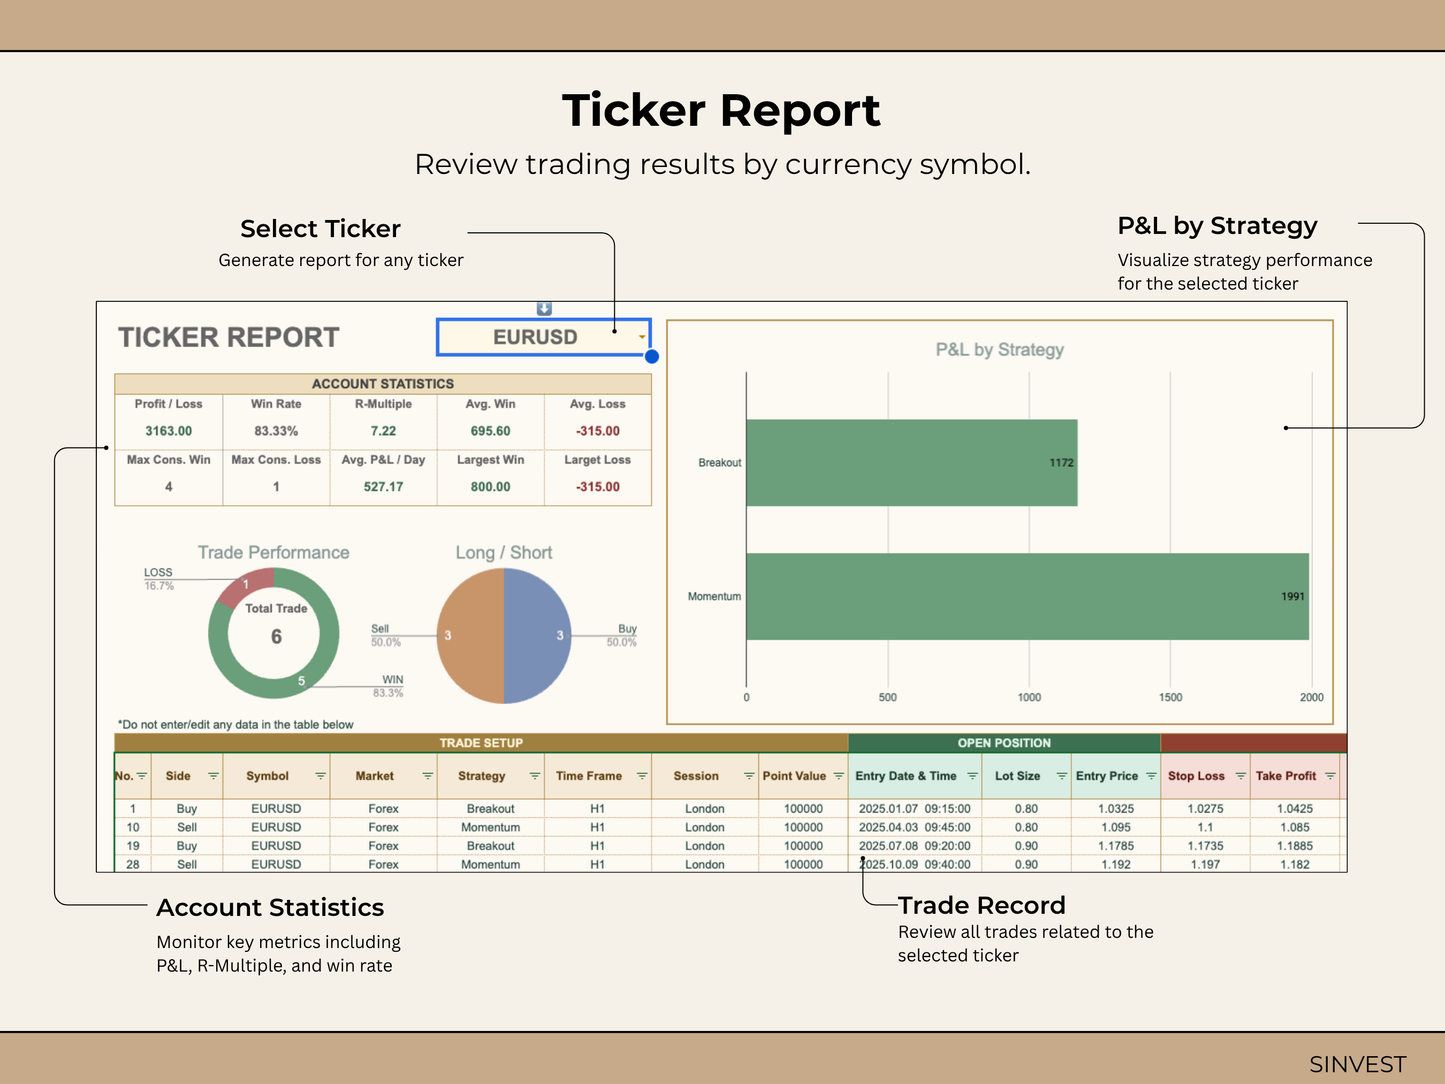Select Profit / Loss value 3163.00

(168, 431)
